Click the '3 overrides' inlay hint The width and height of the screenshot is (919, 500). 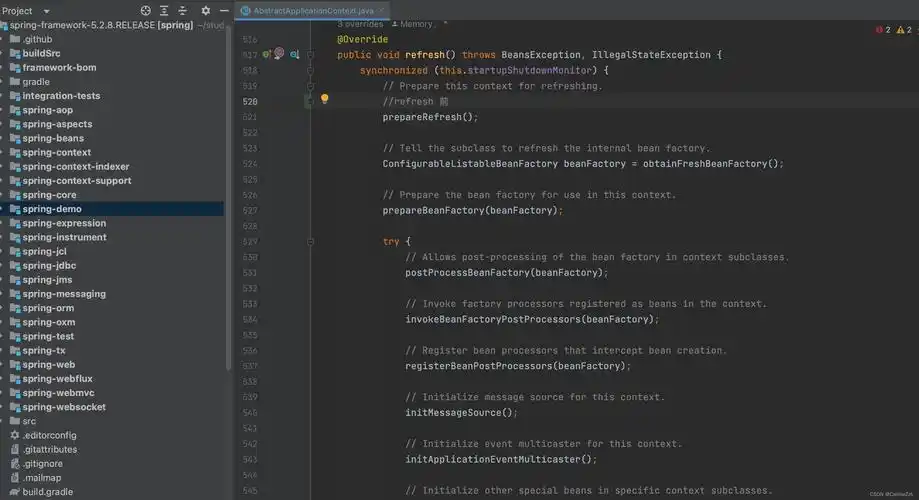(360, 23)
